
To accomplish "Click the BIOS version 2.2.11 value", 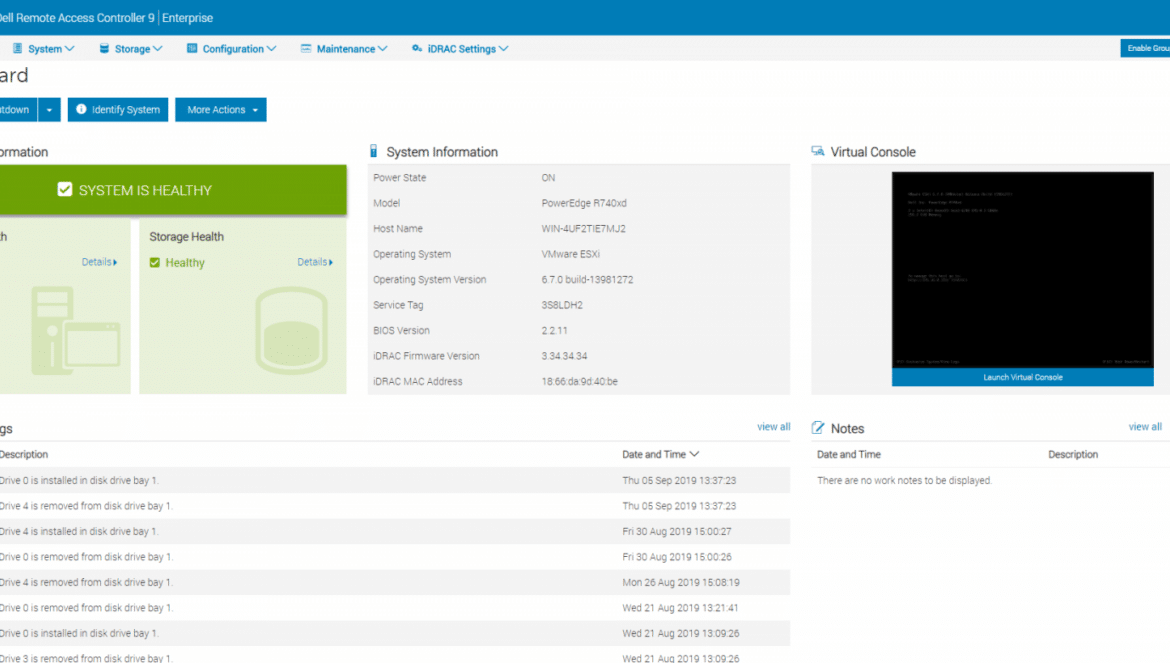I will [554, 330].
